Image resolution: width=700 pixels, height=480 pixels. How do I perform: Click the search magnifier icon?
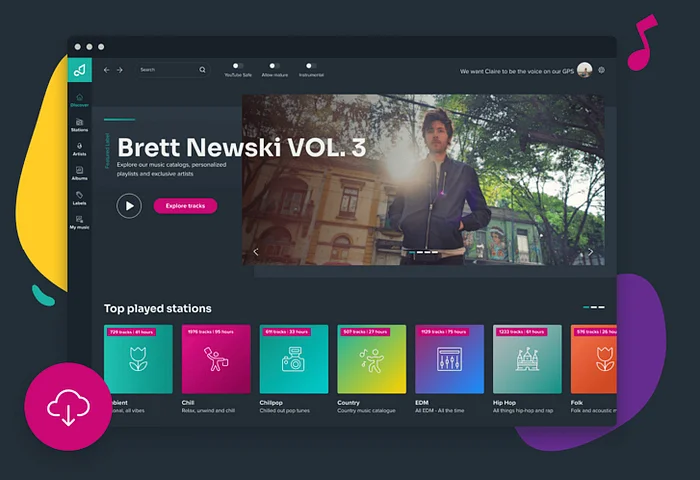pyautogui.click(x=202, y=70)
